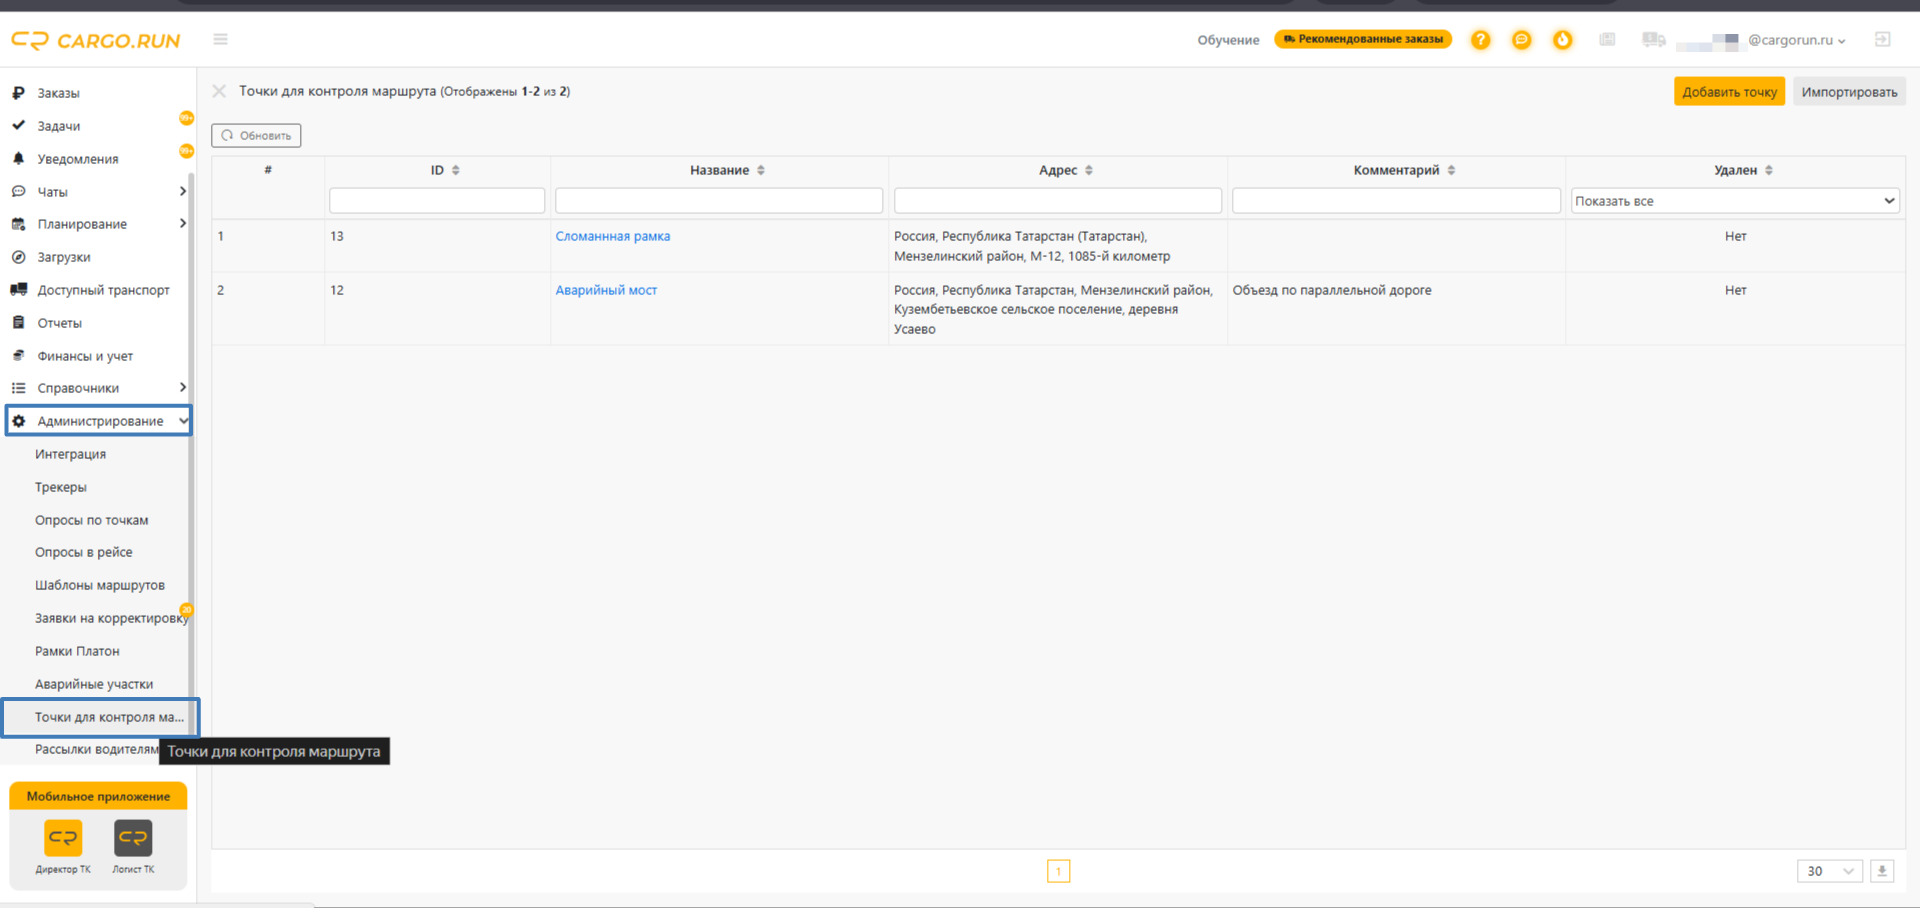Open Аварийные участки in sidebar
The image size is (1920, 908).
point(94,684)
